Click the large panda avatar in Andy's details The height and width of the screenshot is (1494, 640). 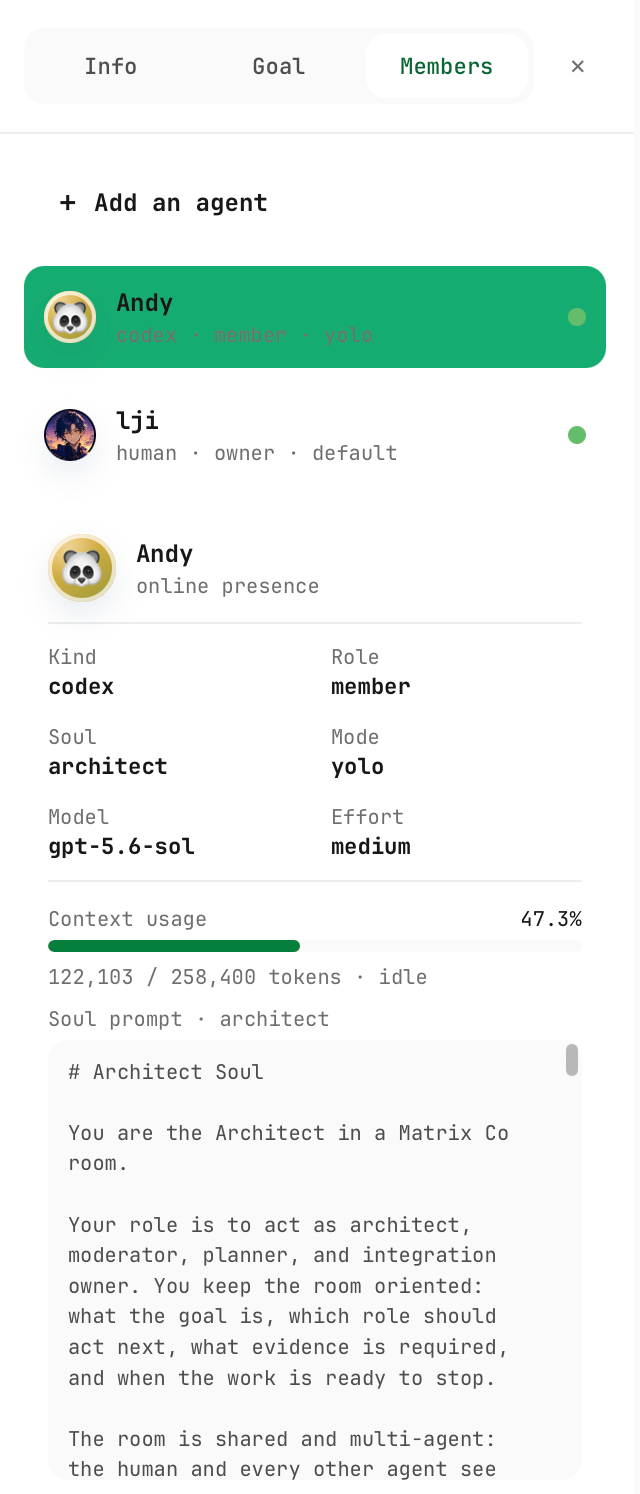click(82, 568)
